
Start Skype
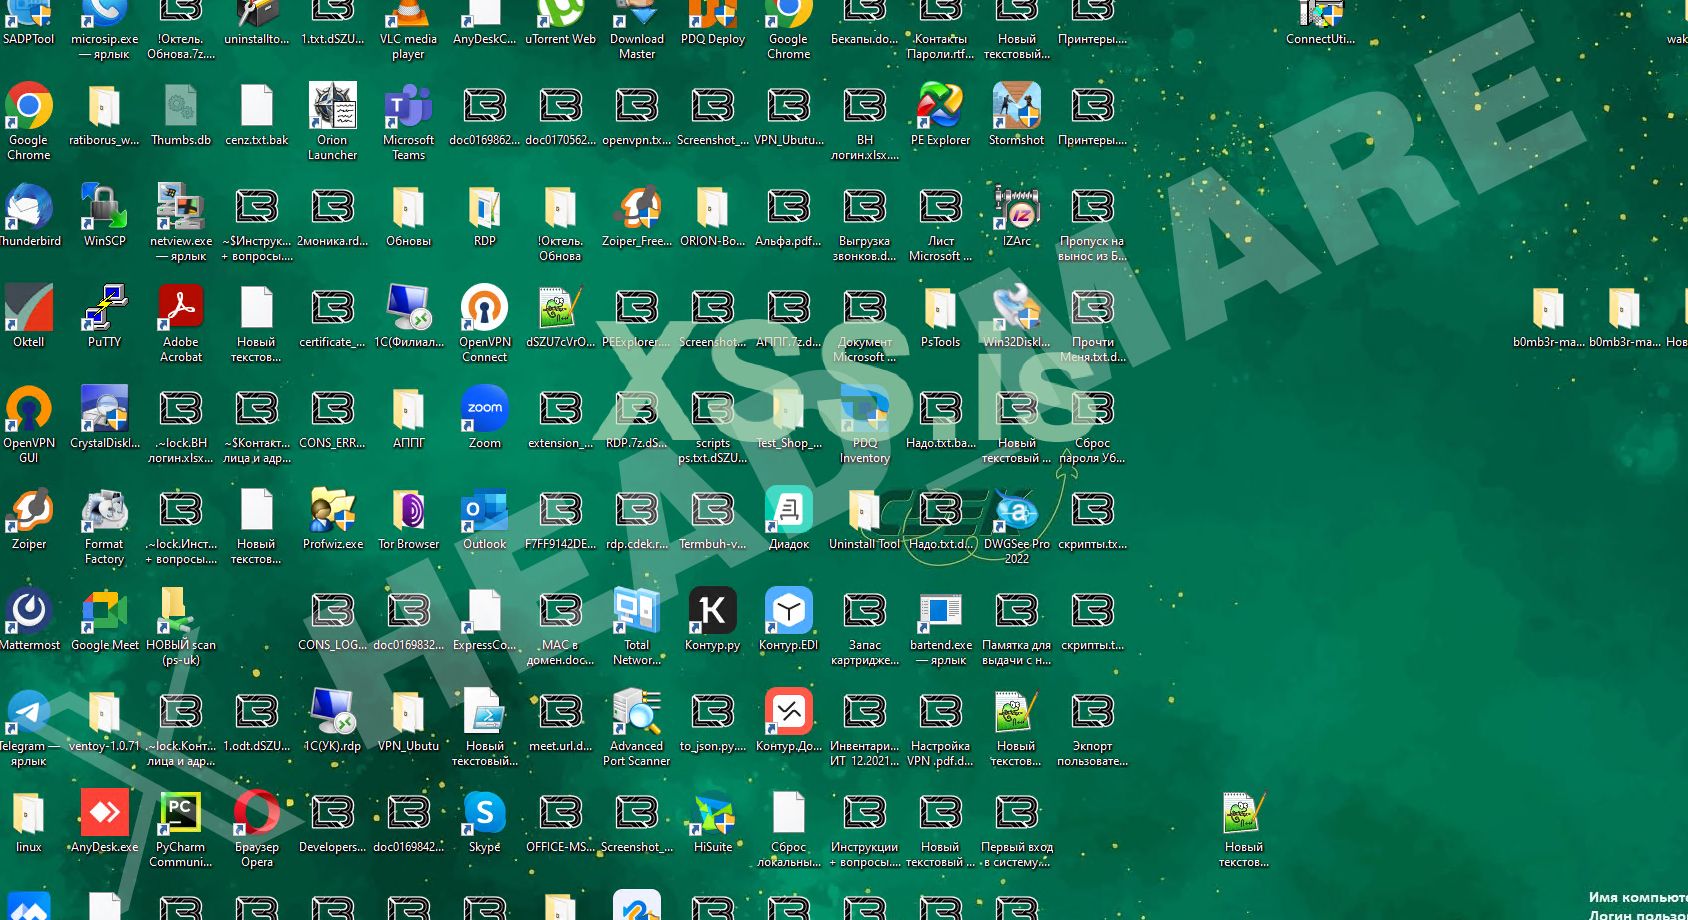pyautogui.click(x=484, y=814)
